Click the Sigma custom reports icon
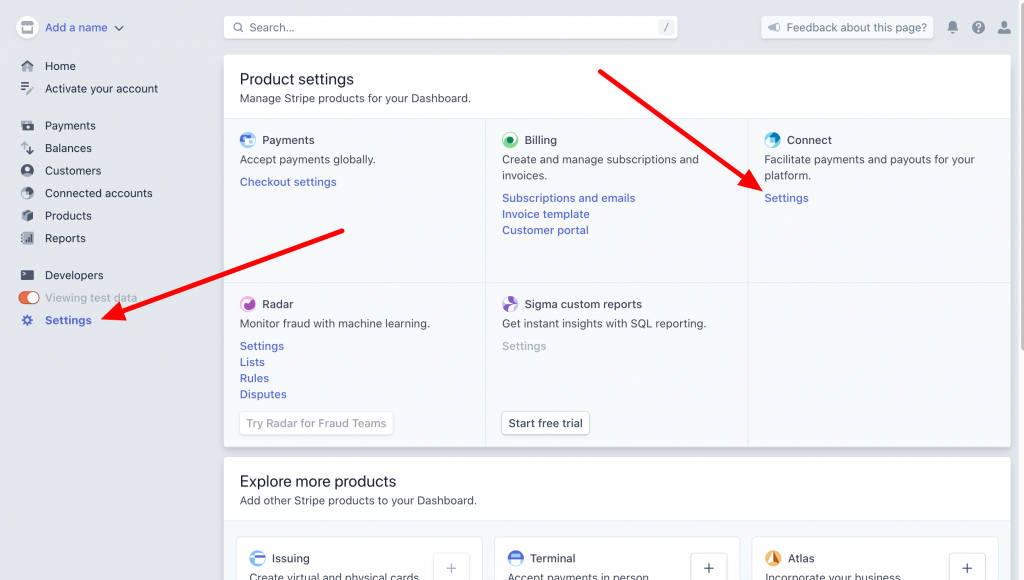This screenshot has width=1024, height=580. [510, 304]
